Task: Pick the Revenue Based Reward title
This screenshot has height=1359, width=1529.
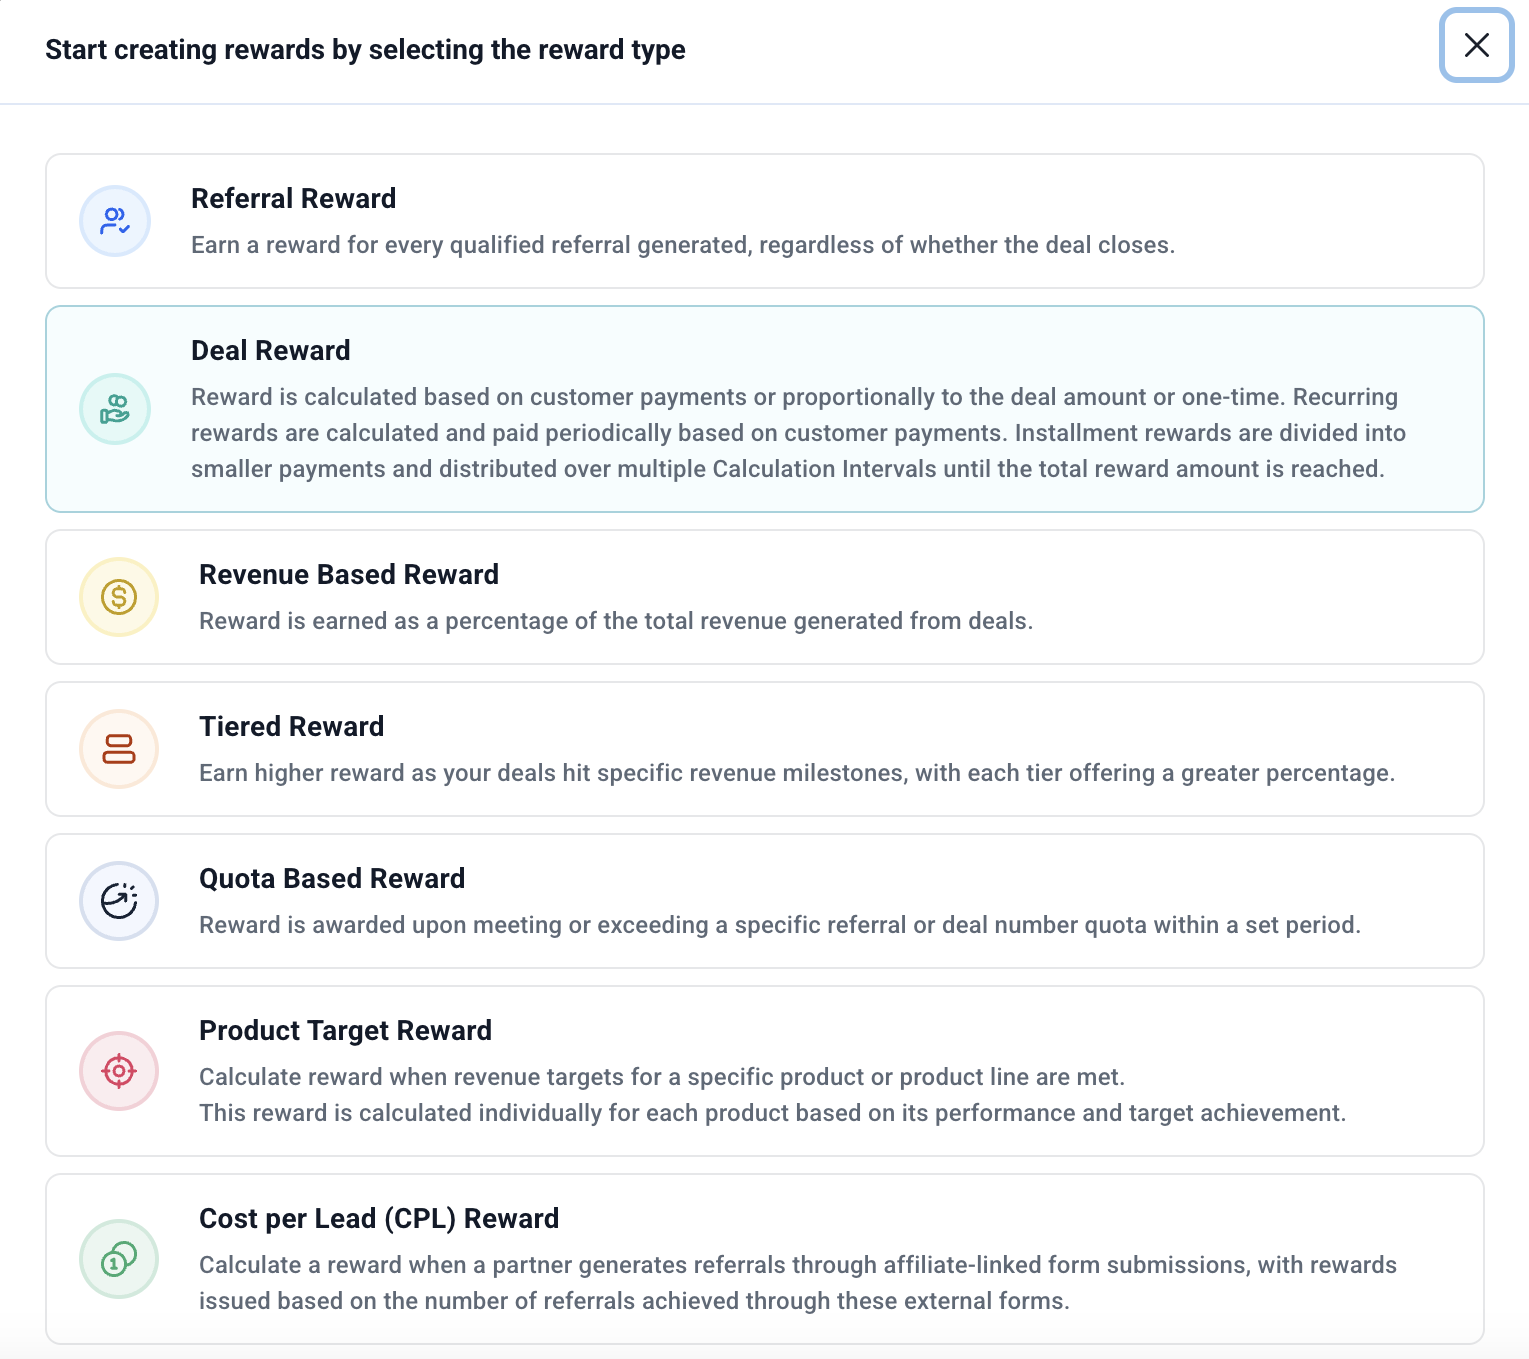Action: point(348,574)
